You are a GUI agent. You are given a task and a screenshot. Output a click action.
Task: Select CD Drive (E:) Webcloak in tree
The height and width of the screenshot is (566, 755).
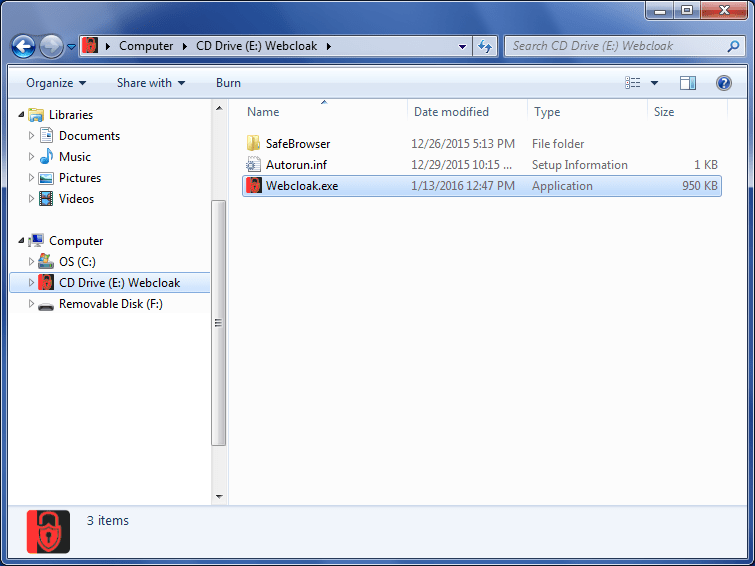point(119,283)
